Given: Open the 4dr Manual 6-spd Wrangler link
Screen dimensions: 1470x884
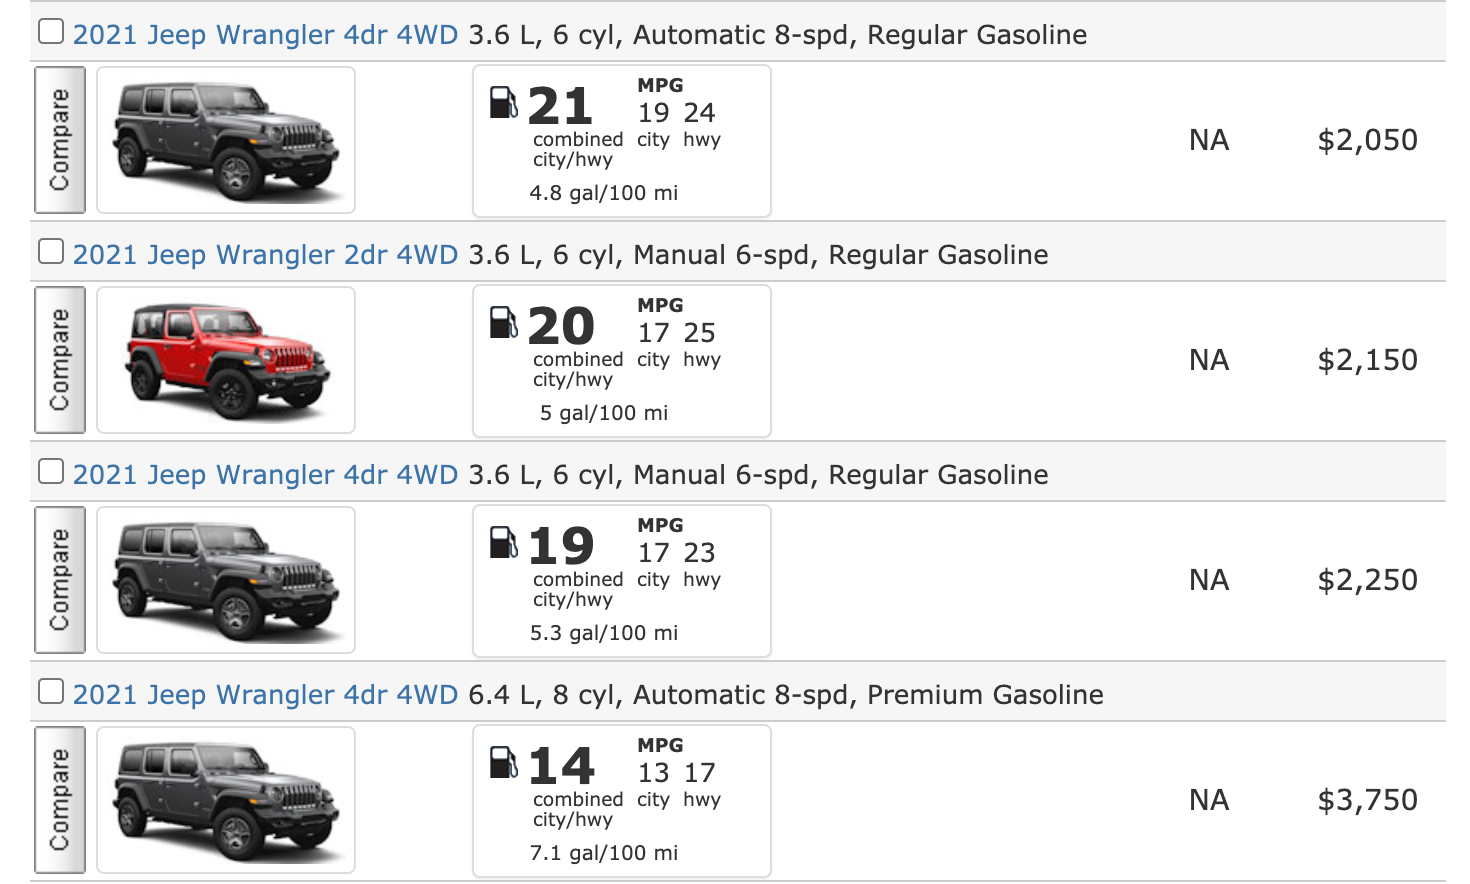Looking at the screenshot, I should pos(265,475).
